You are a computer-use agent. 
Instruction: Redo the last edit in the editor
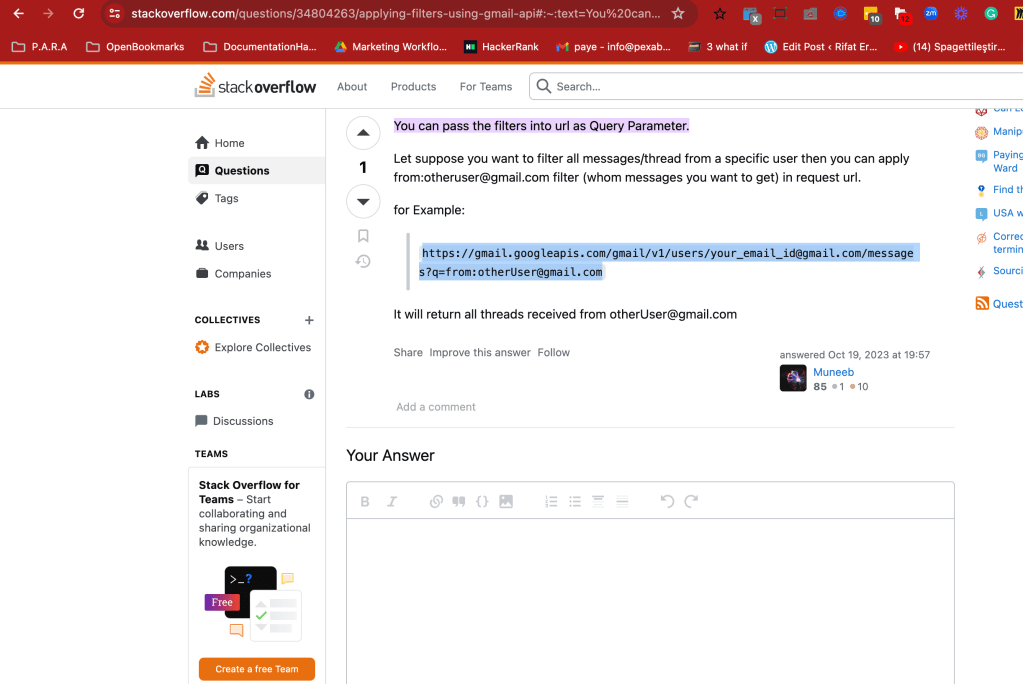[691, 501]
